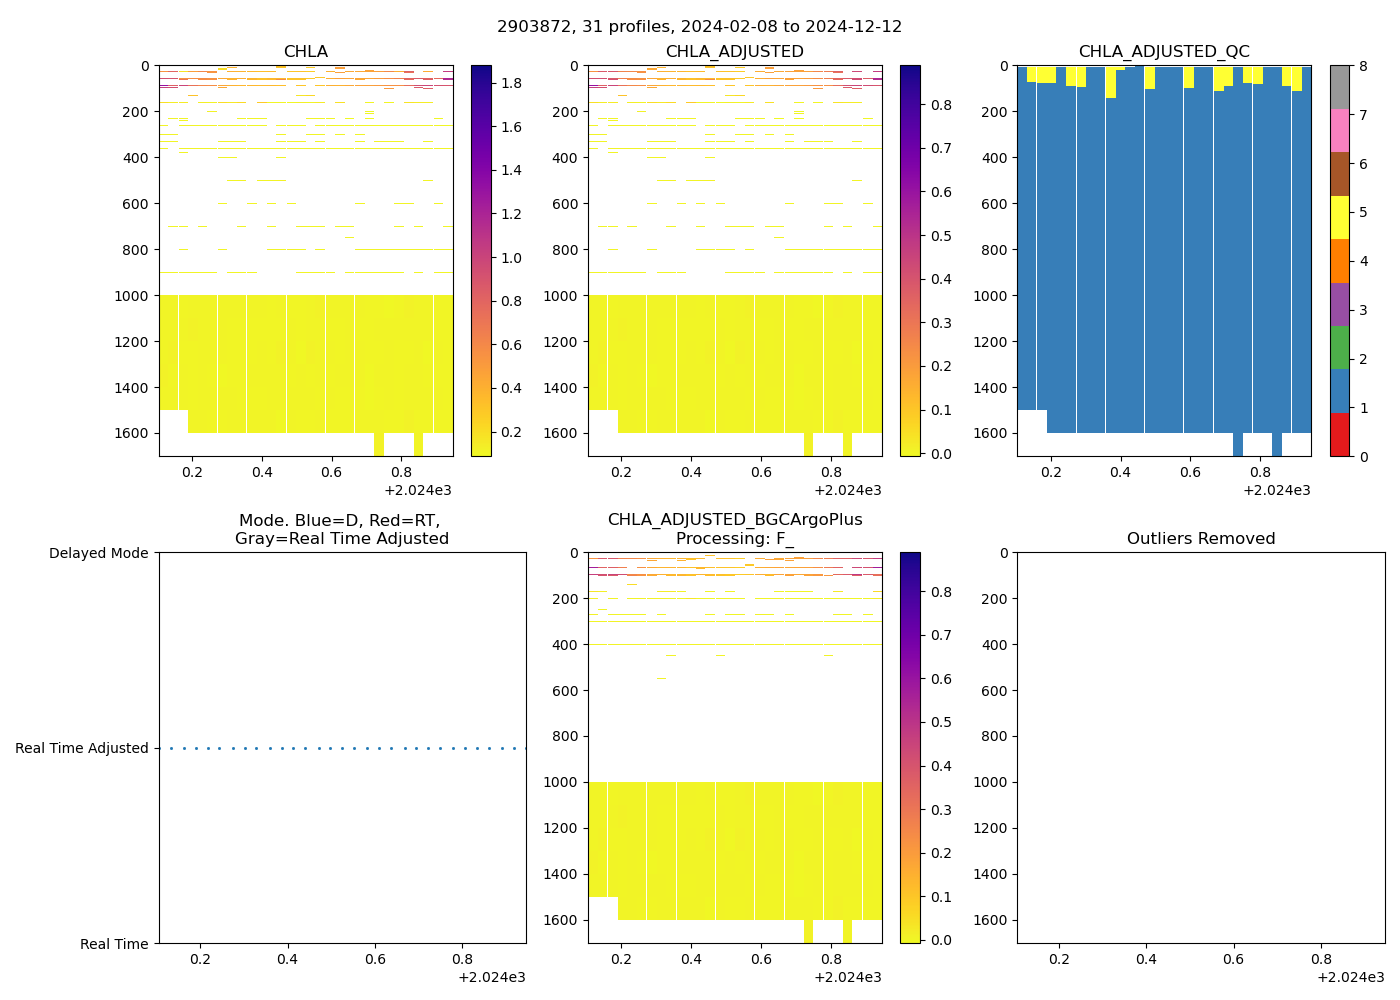Click the Delayed Mode axis label

click(x=98, y=553)
